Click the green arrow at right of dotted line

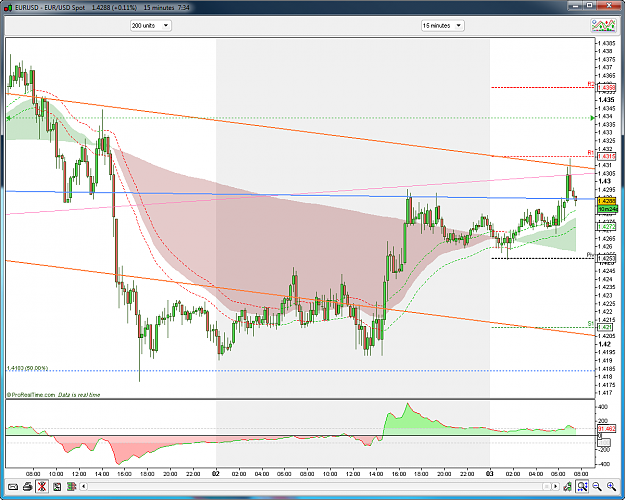[592, 118]
